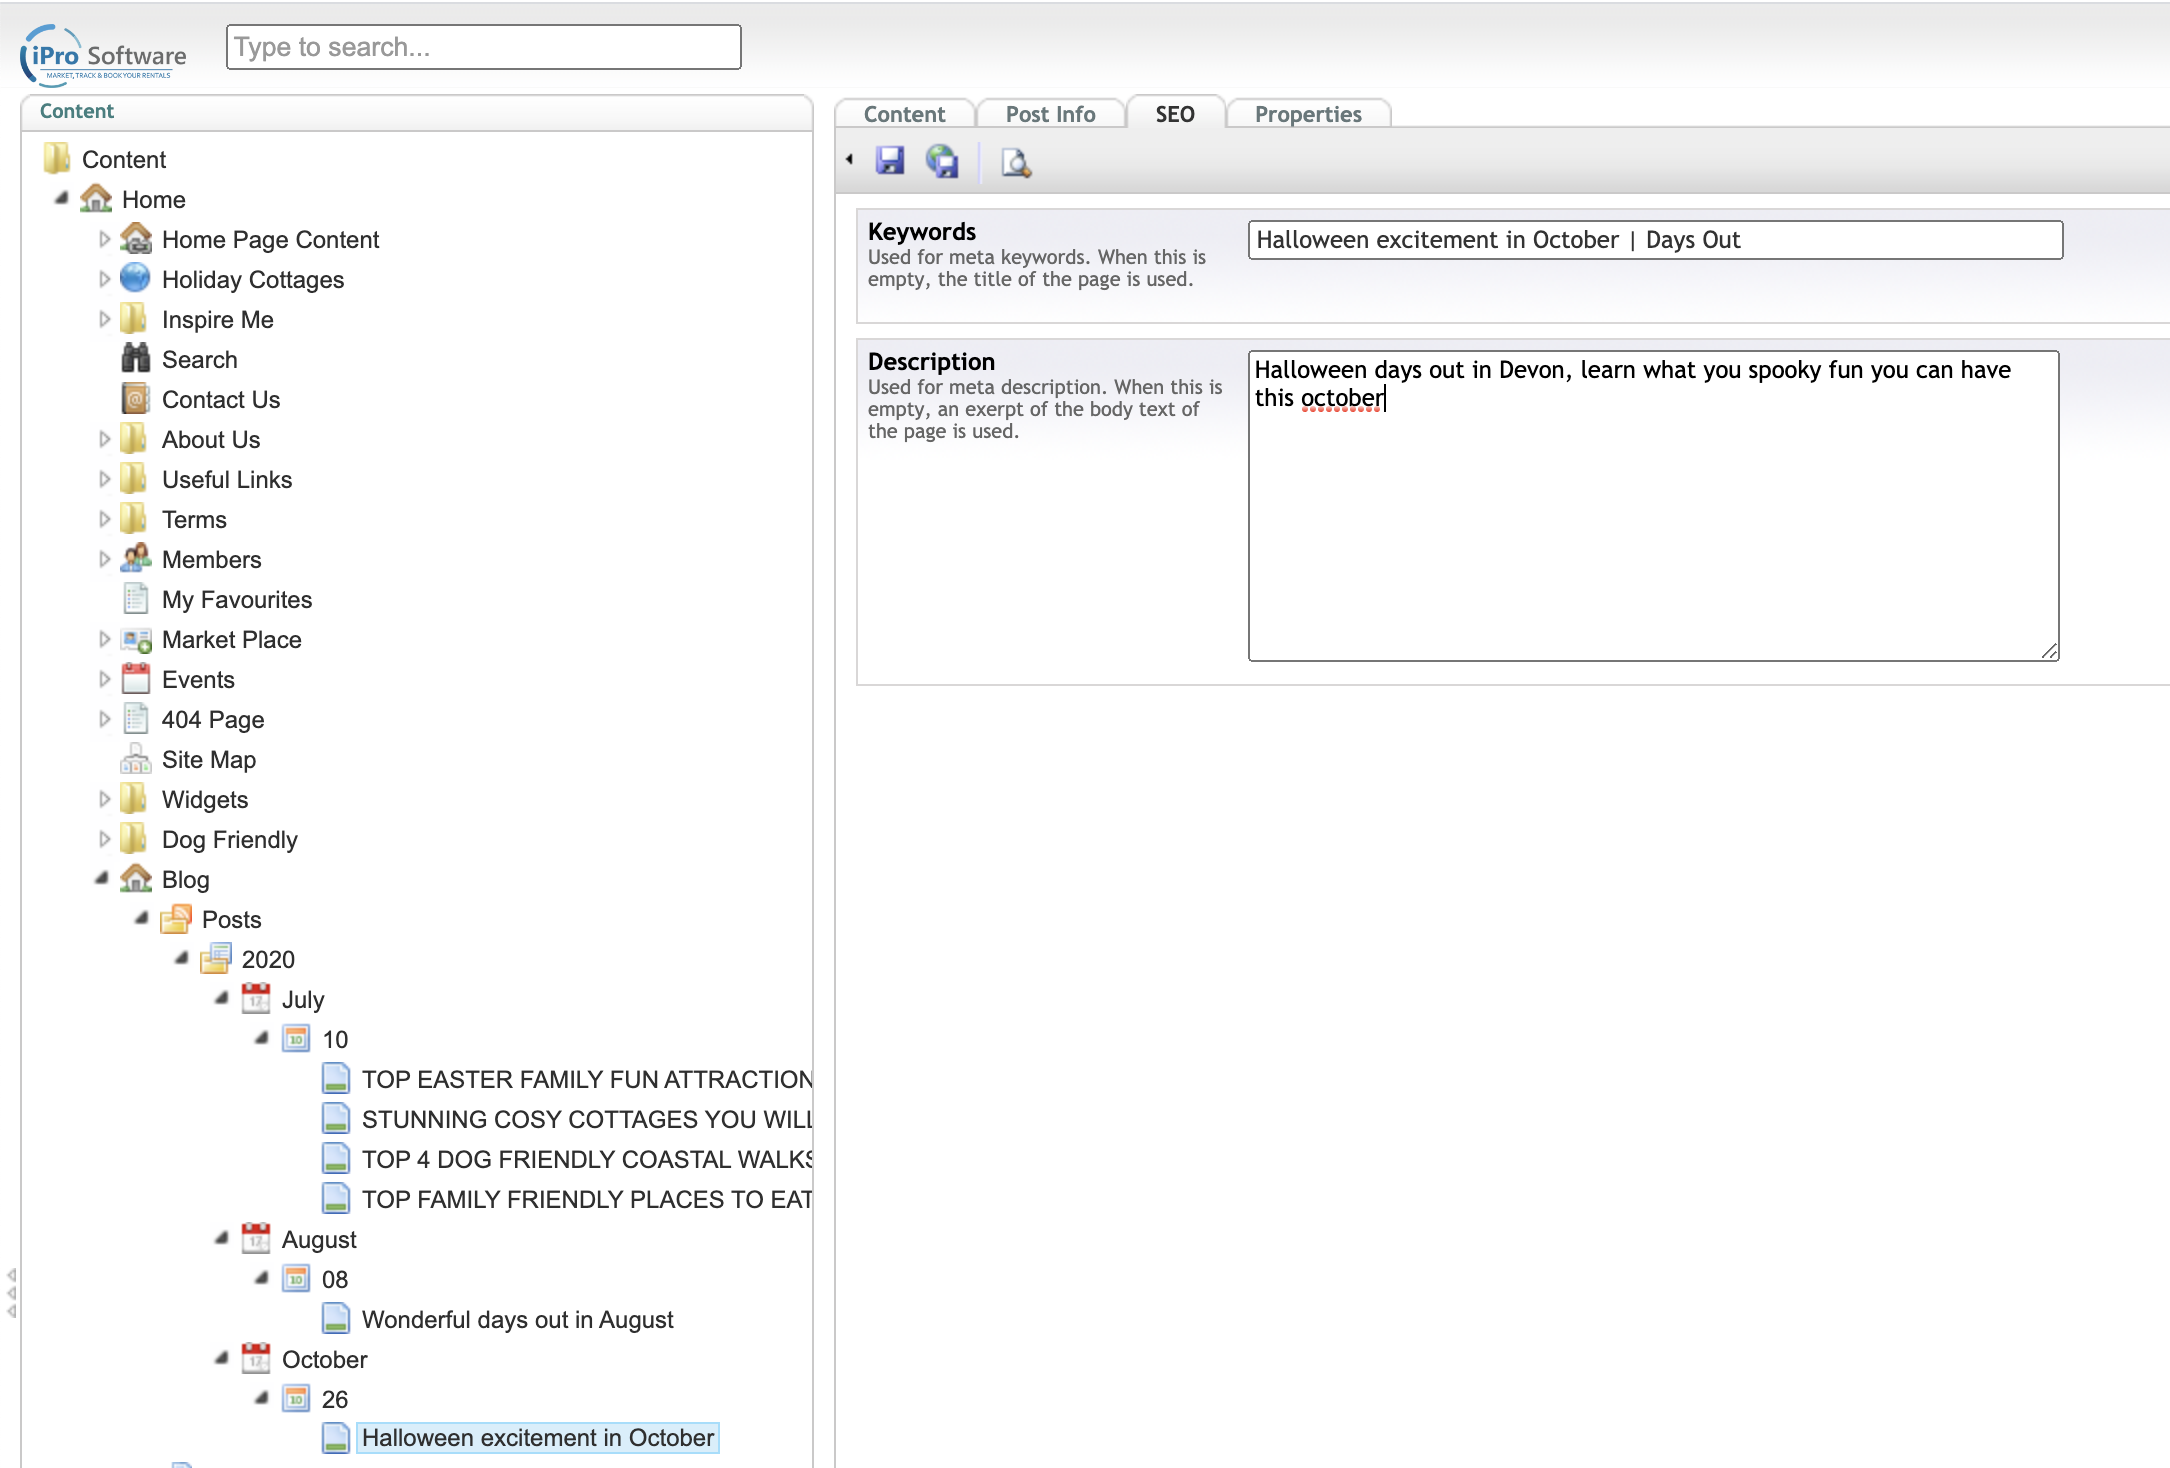Expand the Market Place node

coord(104,639)
